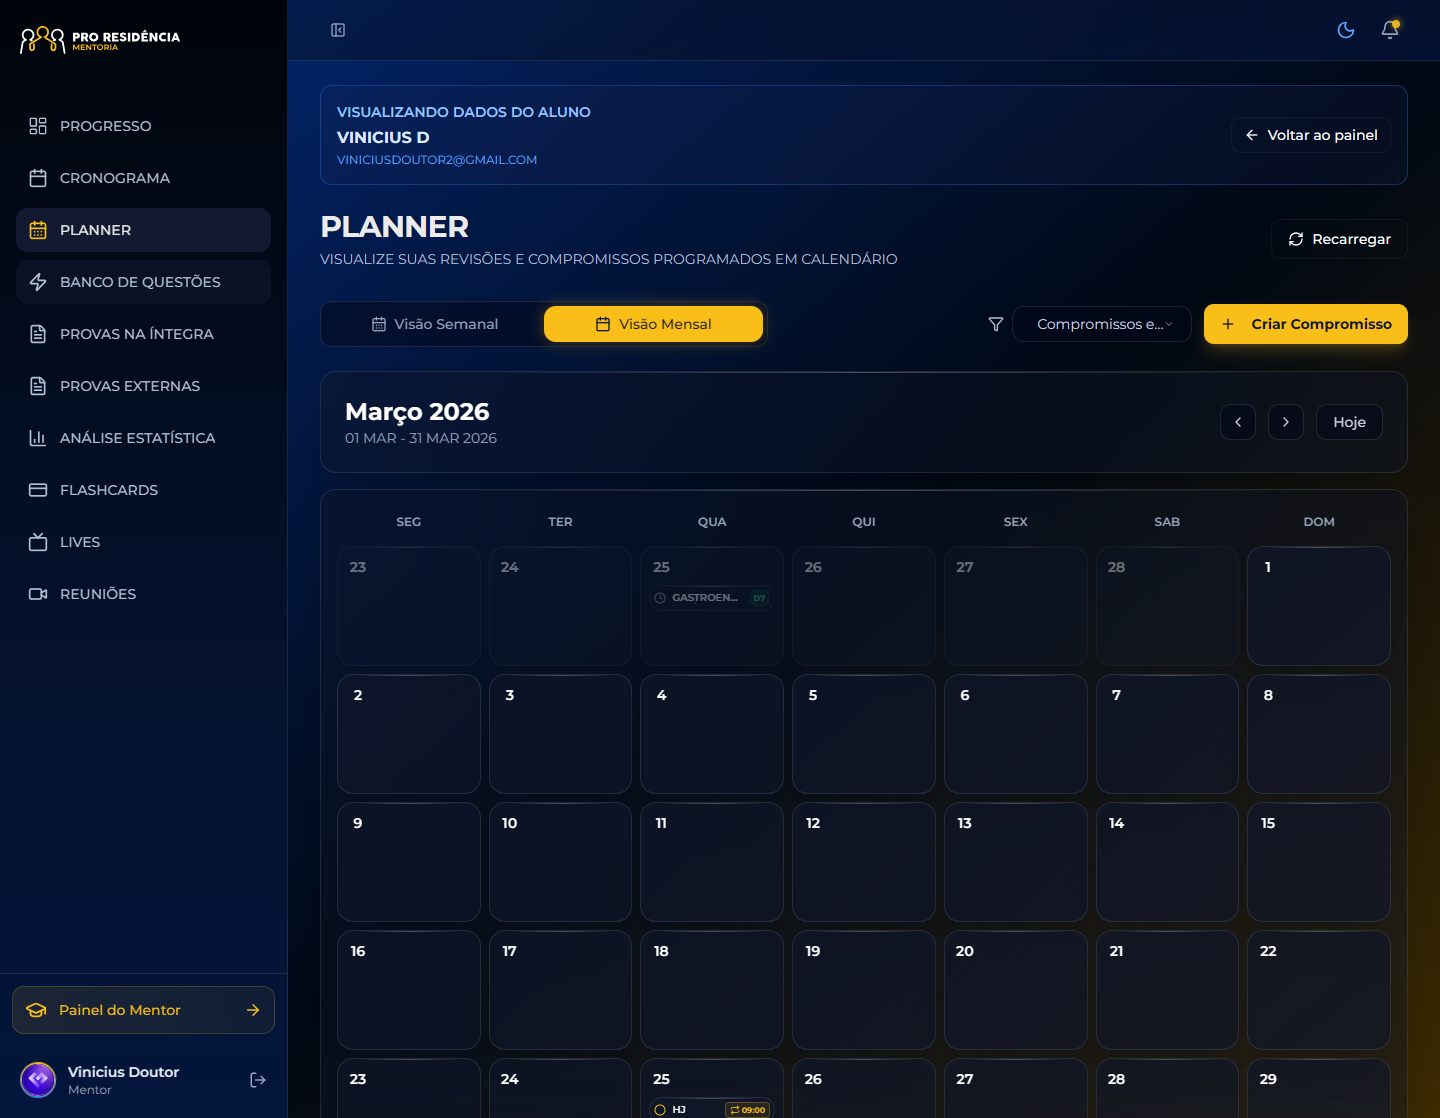The height and width of the screenshot is (1118, 1440).
Task: Select calendar day 8
Action: (1319, 734)
